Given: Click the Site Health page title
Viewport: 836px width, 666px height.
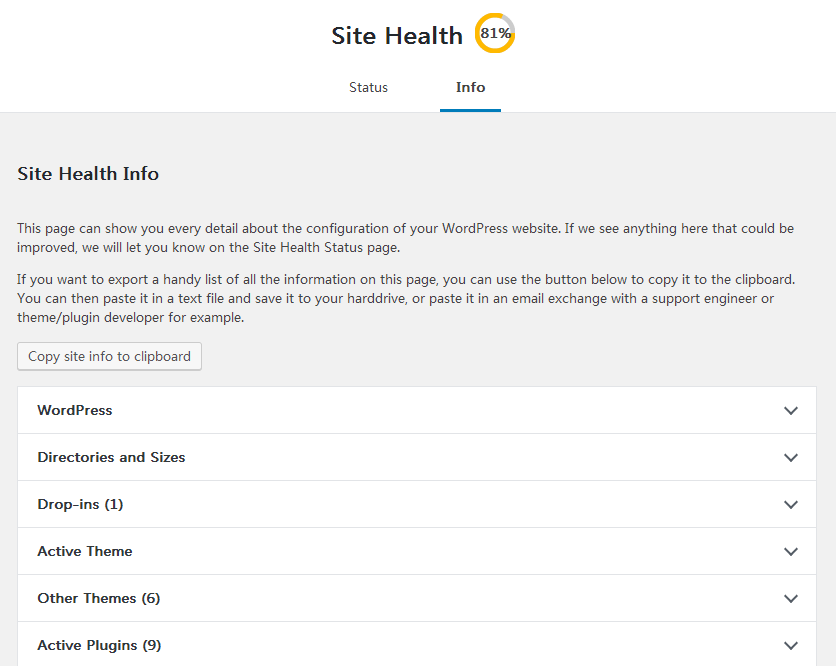Looking at the screenshot, I should pos(397,36).
